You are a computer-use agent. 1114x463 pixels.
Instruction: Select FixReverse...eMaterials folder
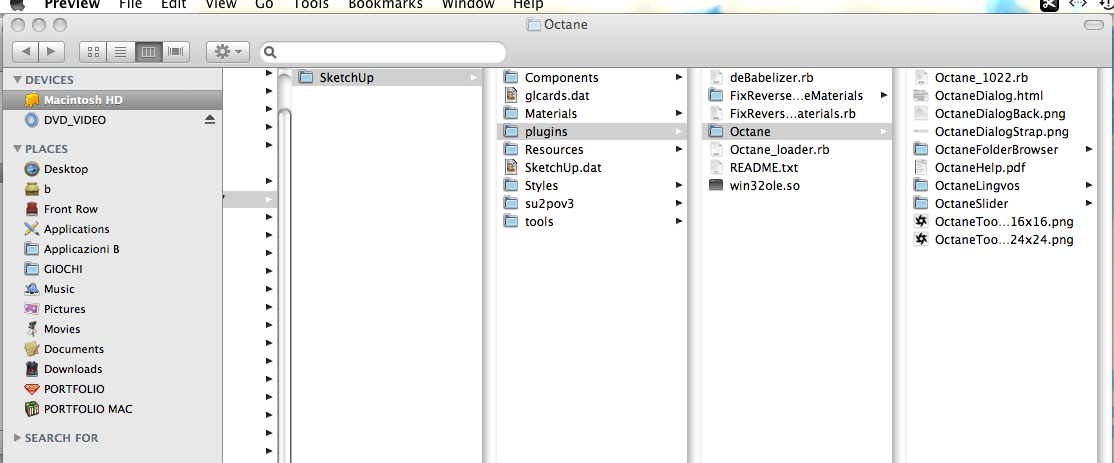click(796, 95)
